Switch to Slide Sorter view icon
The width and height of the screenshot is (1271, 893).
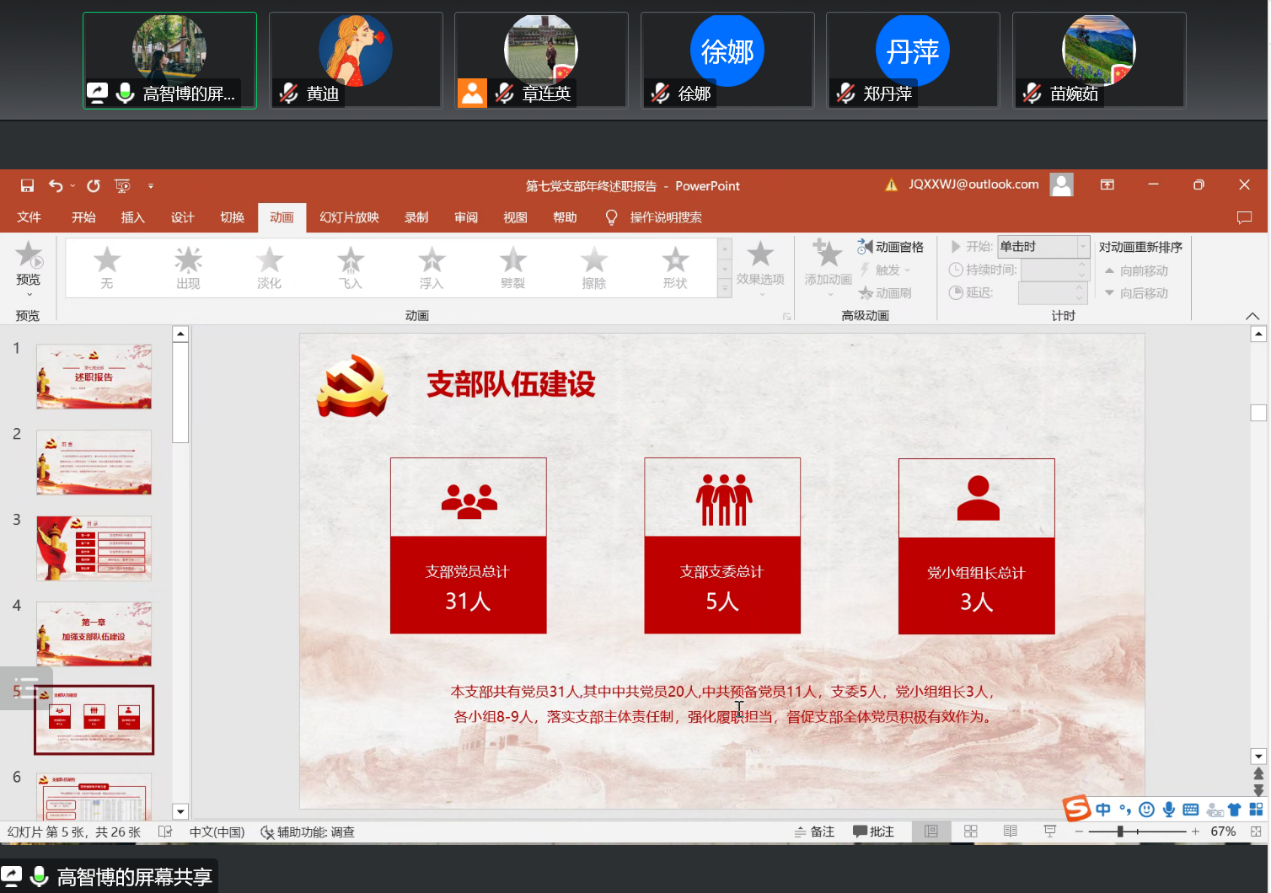click(970, 831)
